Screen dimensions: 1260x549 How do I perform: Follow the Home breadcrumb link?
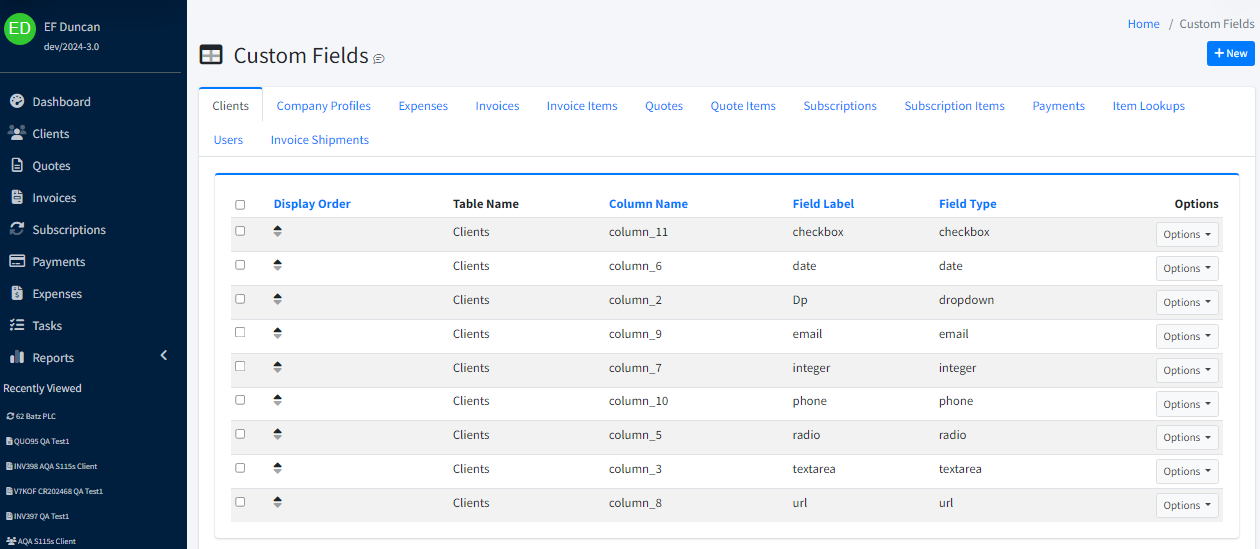pyautogui.click(x=1144, y=24)
